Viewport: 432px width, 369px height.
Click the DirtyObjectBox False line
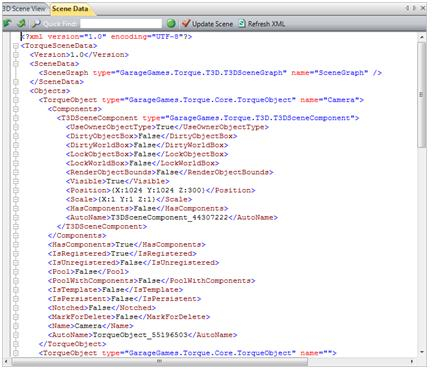[152, 136]
